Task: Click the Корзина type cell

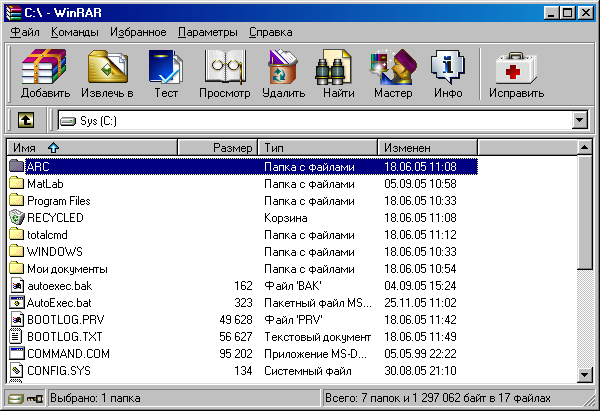Action: [285, 218]
